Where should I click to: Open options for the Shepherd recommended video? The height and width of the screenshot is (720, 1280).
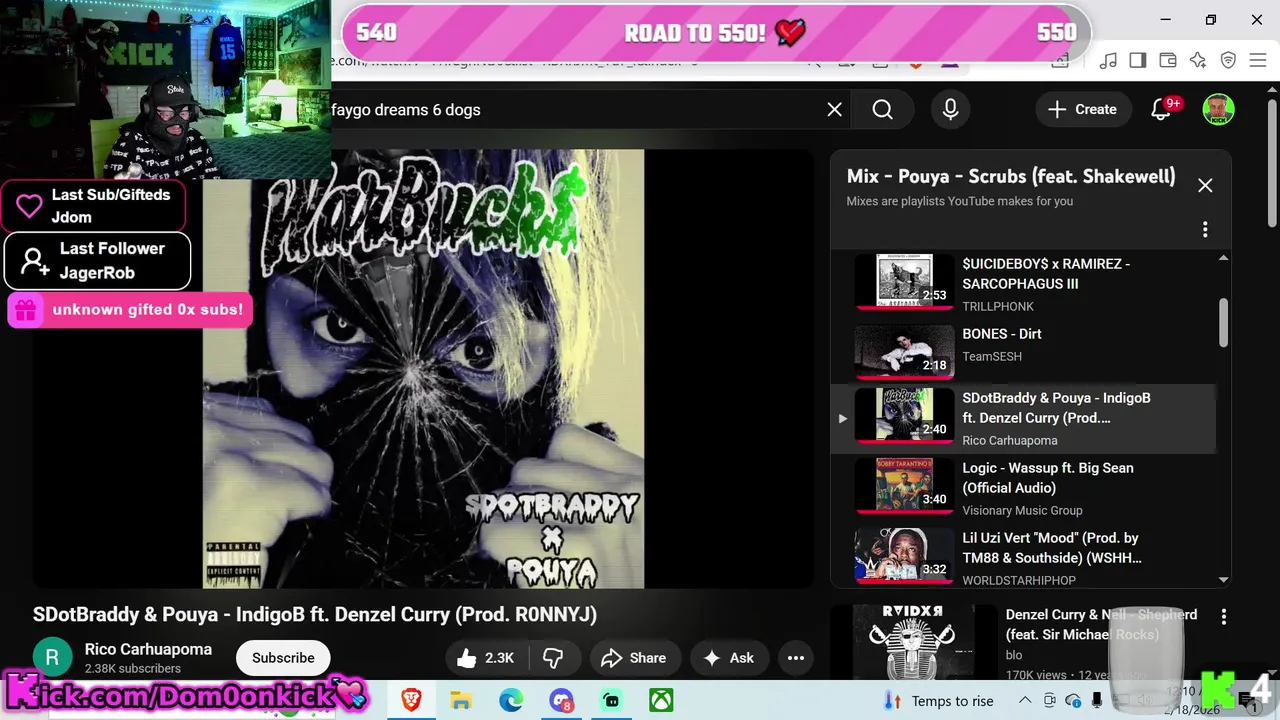click(1223, 617)
